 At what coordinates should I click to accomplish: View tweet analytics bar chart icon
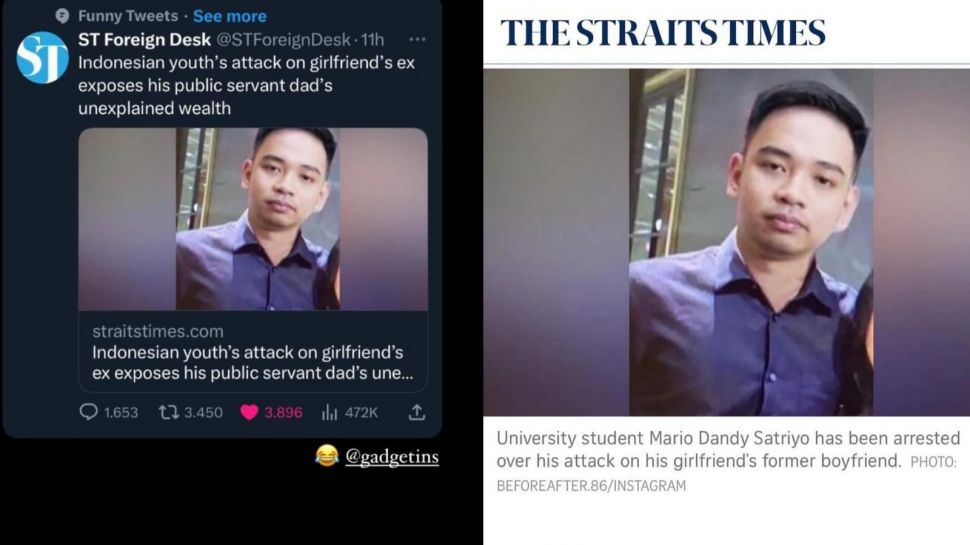(329, 413)
